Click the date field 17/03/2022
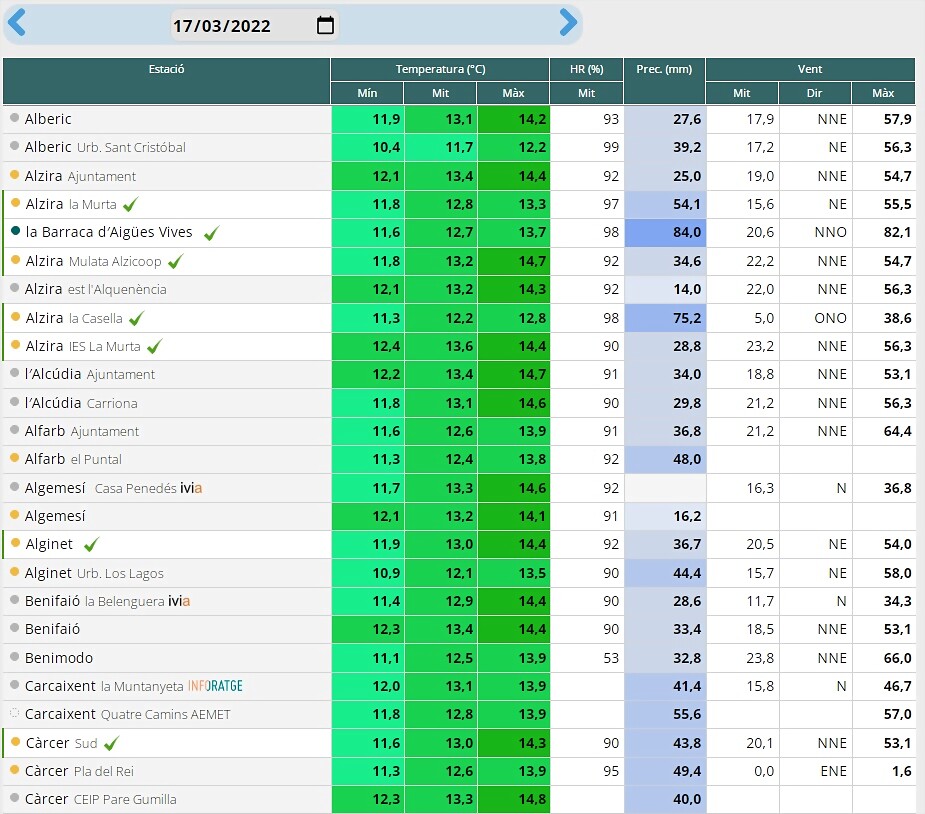This screenshot has width=925, height=814. coord(254,25)
